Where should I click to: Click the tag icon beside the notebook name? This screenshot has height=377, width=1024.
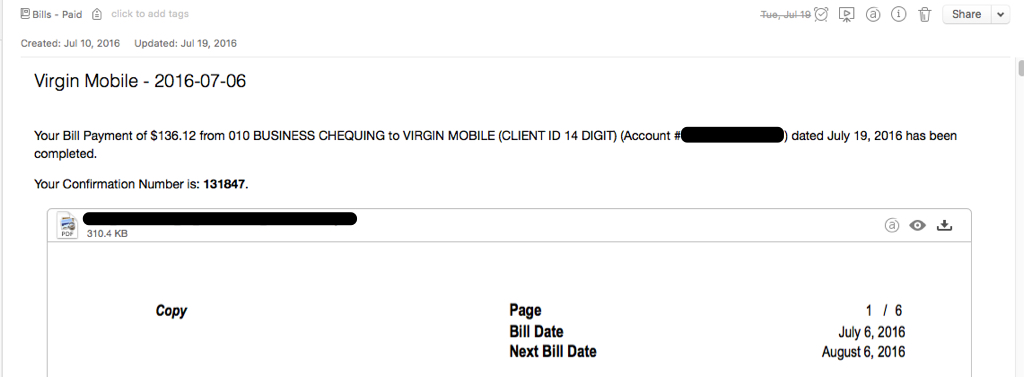97,14
